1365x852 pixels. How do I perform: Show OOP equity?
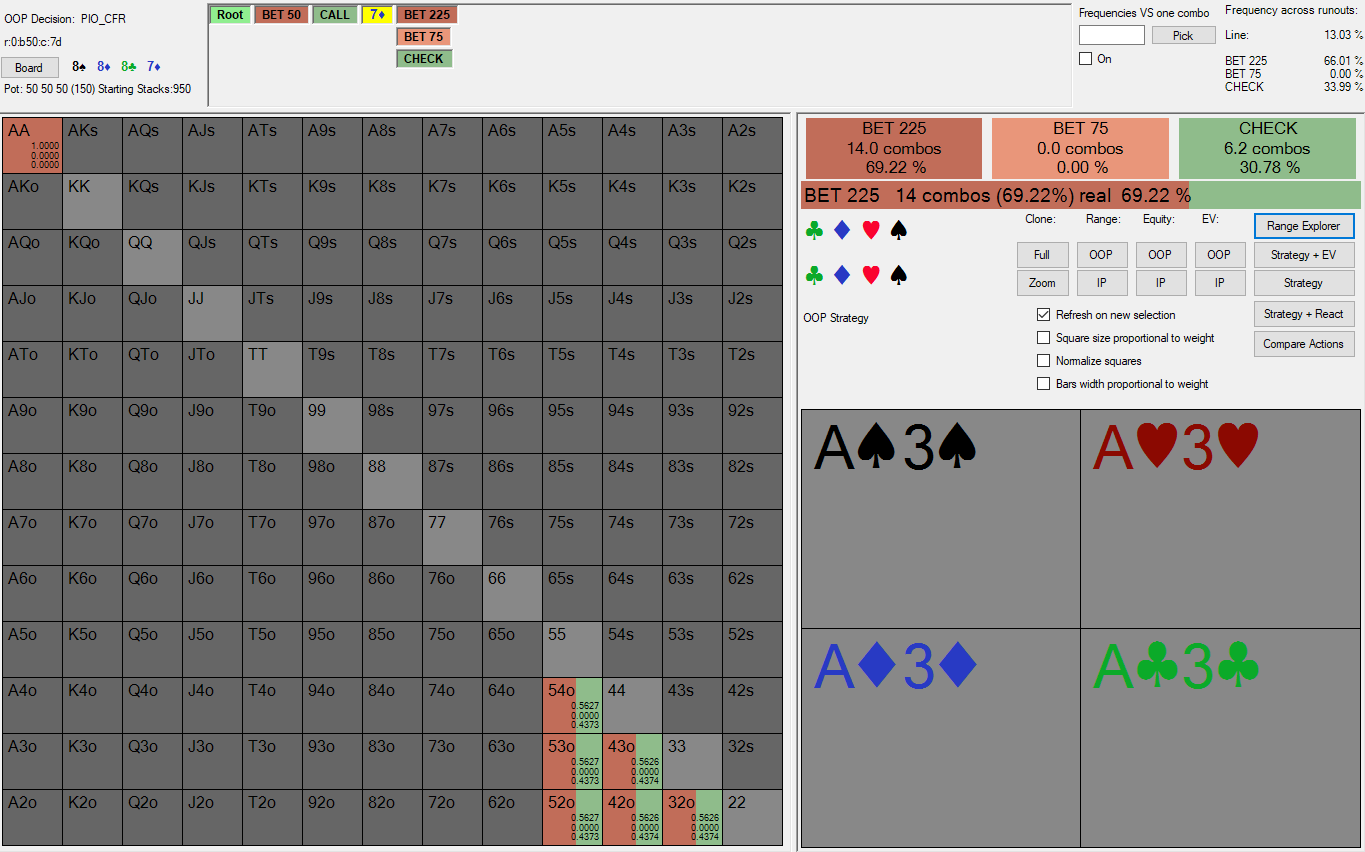(1160, 255)
